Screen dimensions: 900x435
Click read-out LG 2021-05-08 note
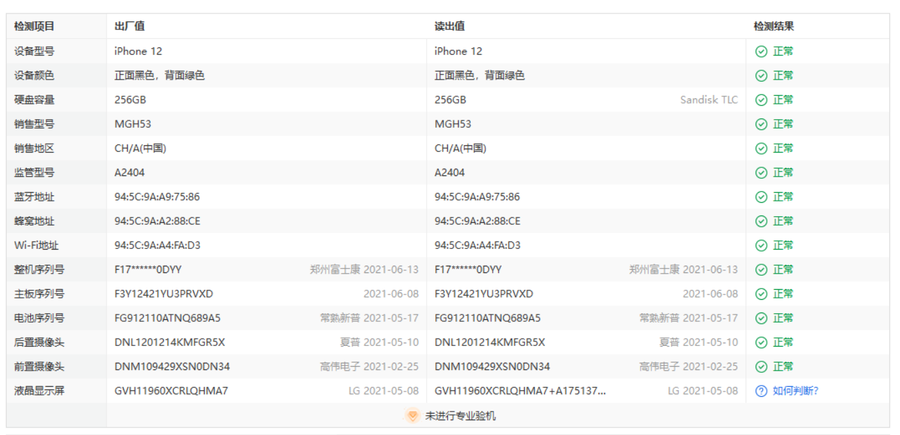click(703, 391)
